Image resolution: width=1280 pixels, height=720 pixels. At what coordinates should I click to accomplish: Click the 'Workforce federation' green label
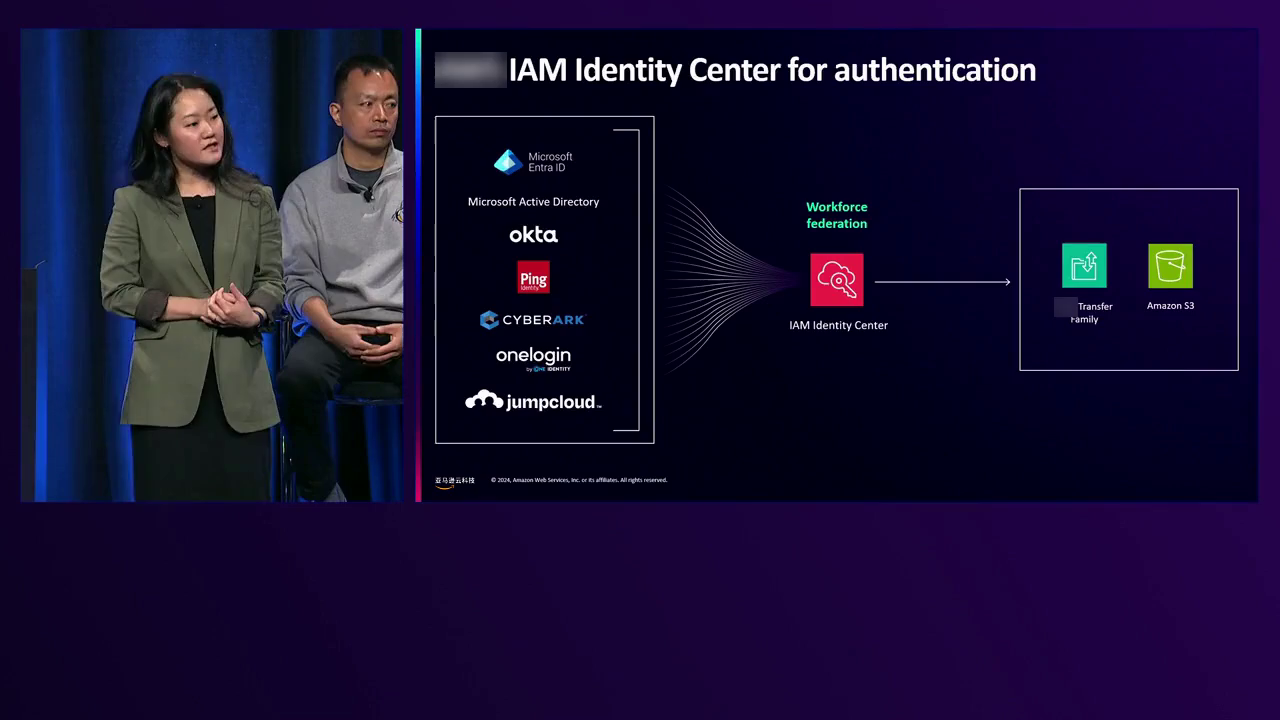coord(837,215)
